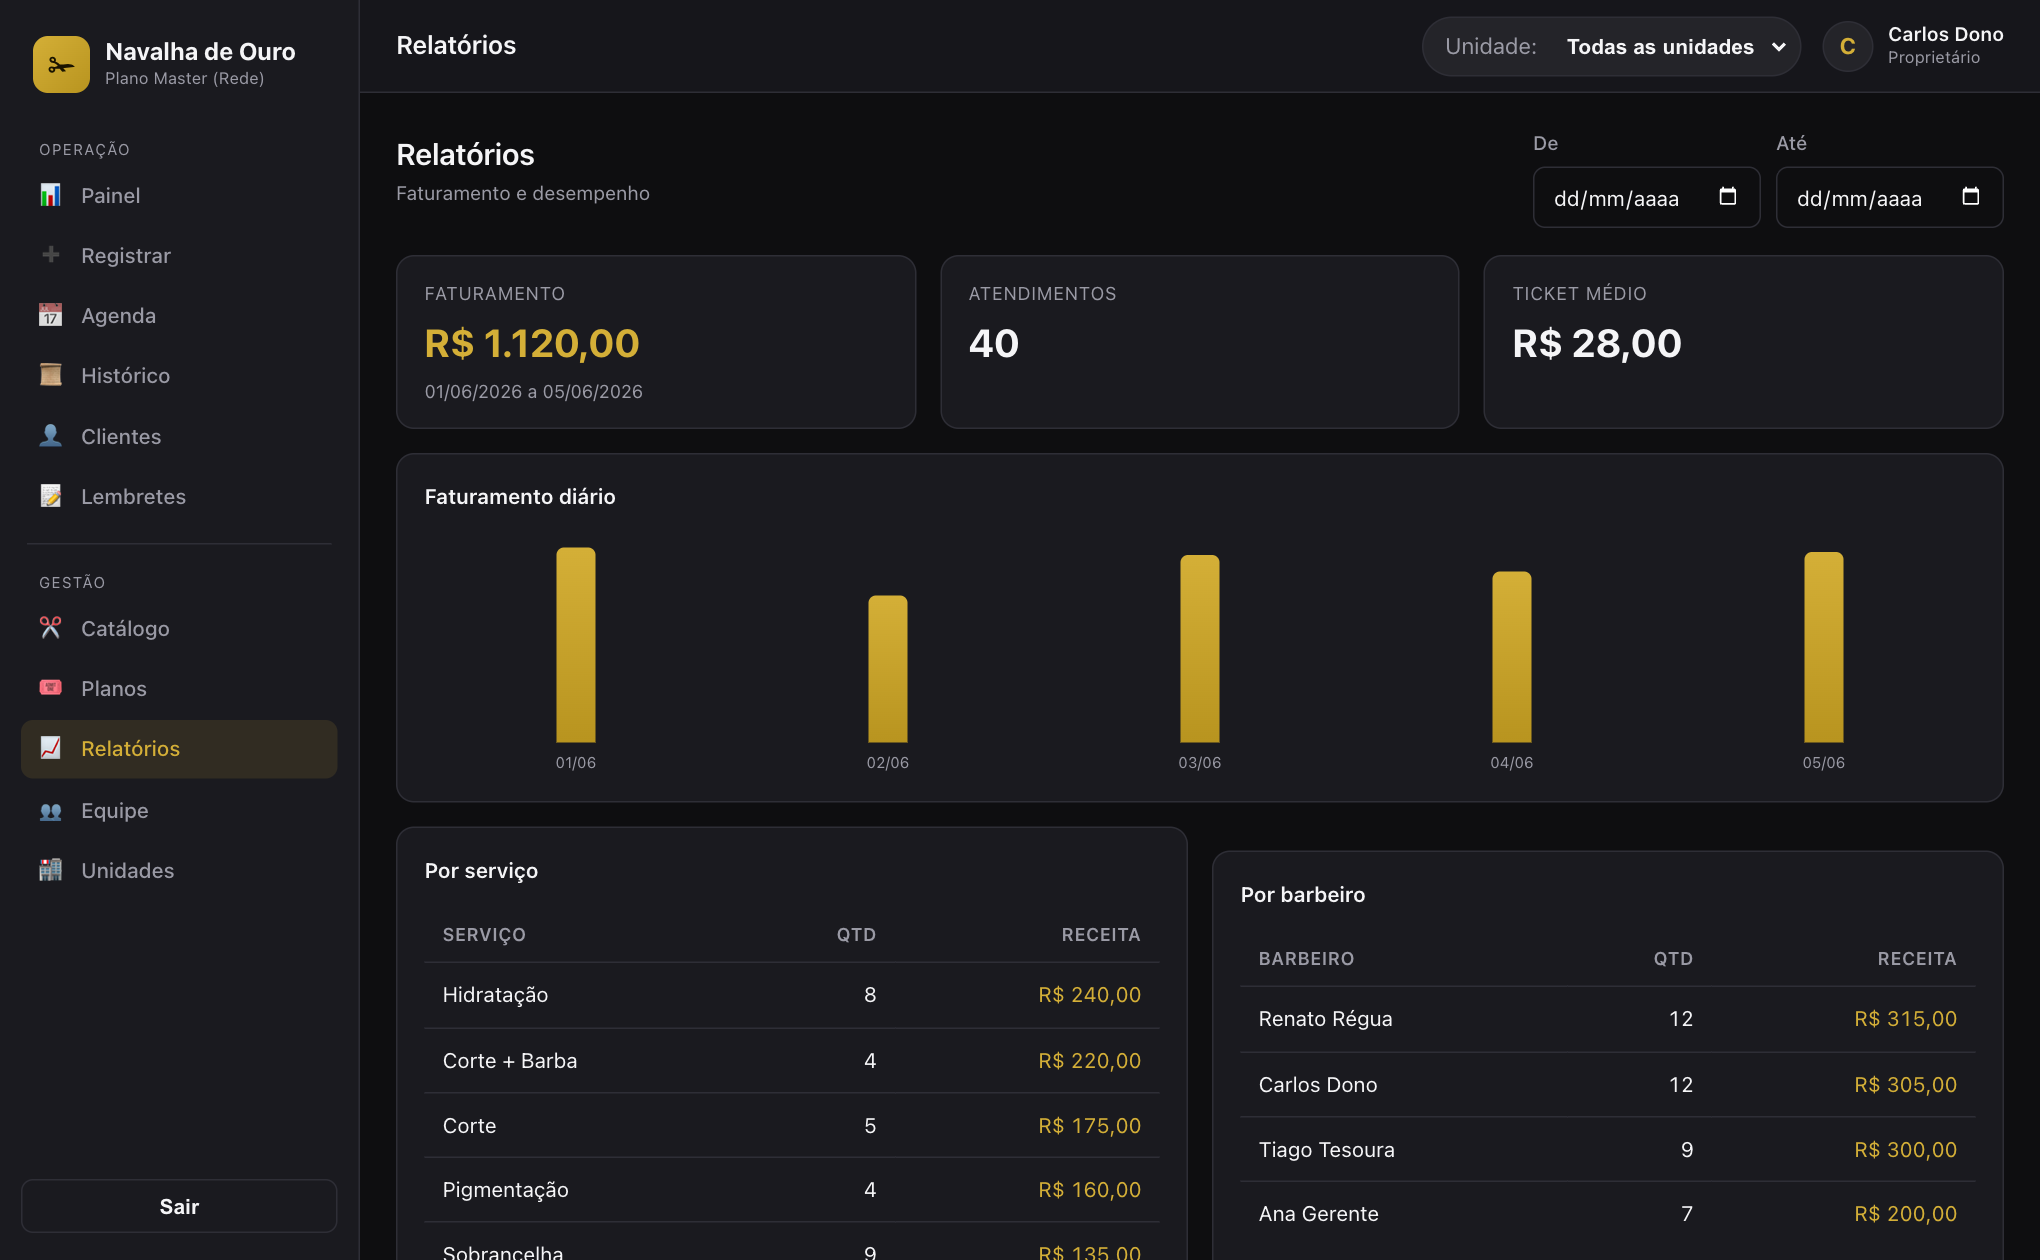Click the Relatórios chart icon

click(50, 748)
